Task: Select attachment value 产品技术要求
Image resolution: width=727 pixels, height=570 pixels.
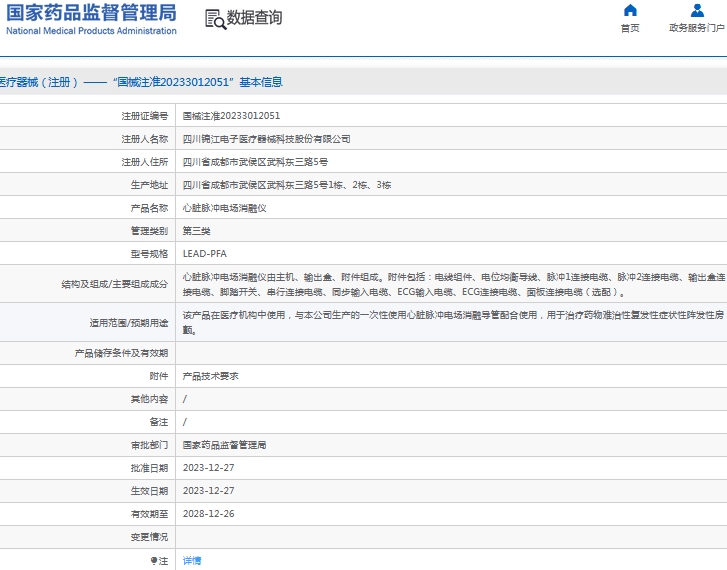Action: click(210, 376)
